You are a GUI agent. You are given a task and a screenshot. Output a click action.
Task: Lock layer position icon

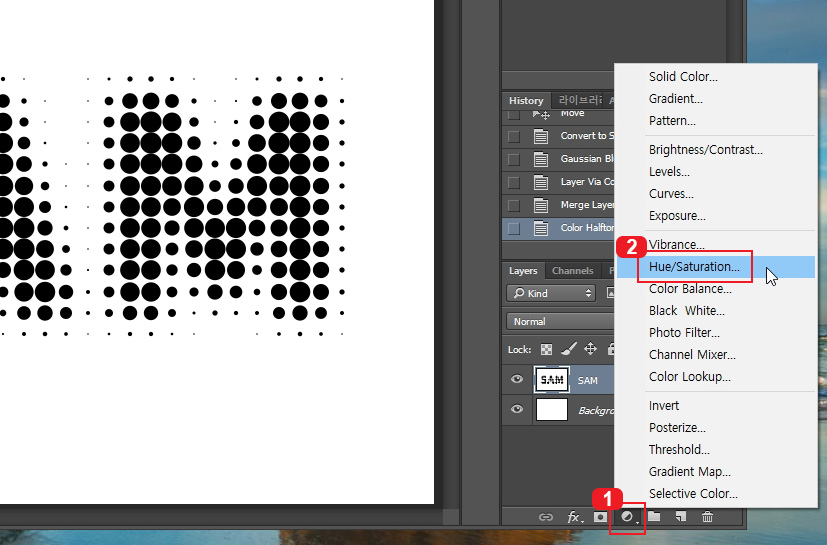(x=590, y=349)
